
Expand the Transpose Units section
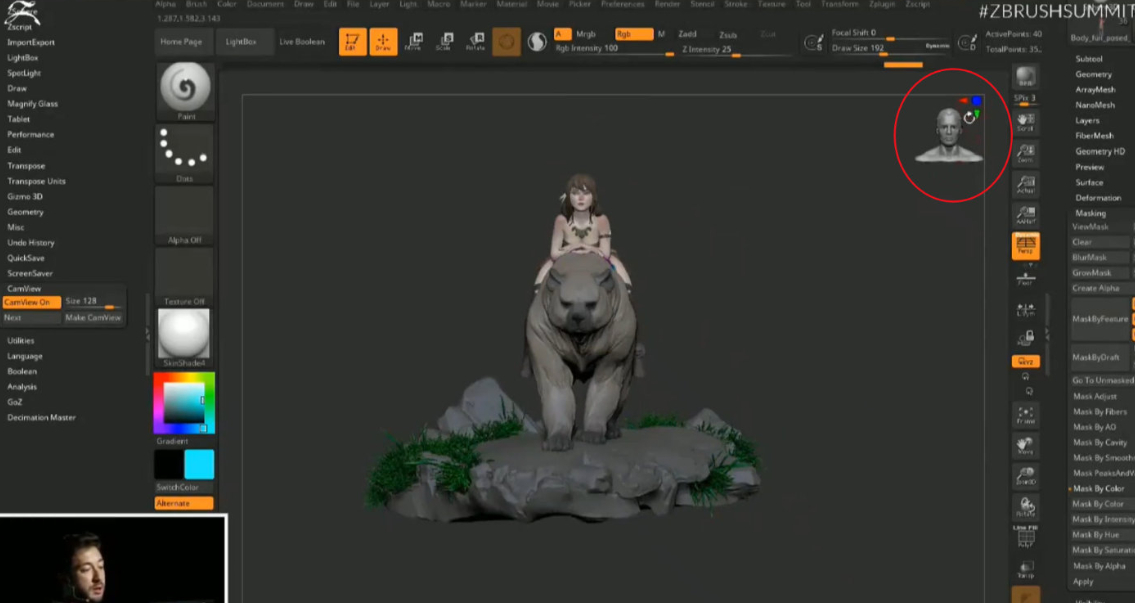point(36,181)
